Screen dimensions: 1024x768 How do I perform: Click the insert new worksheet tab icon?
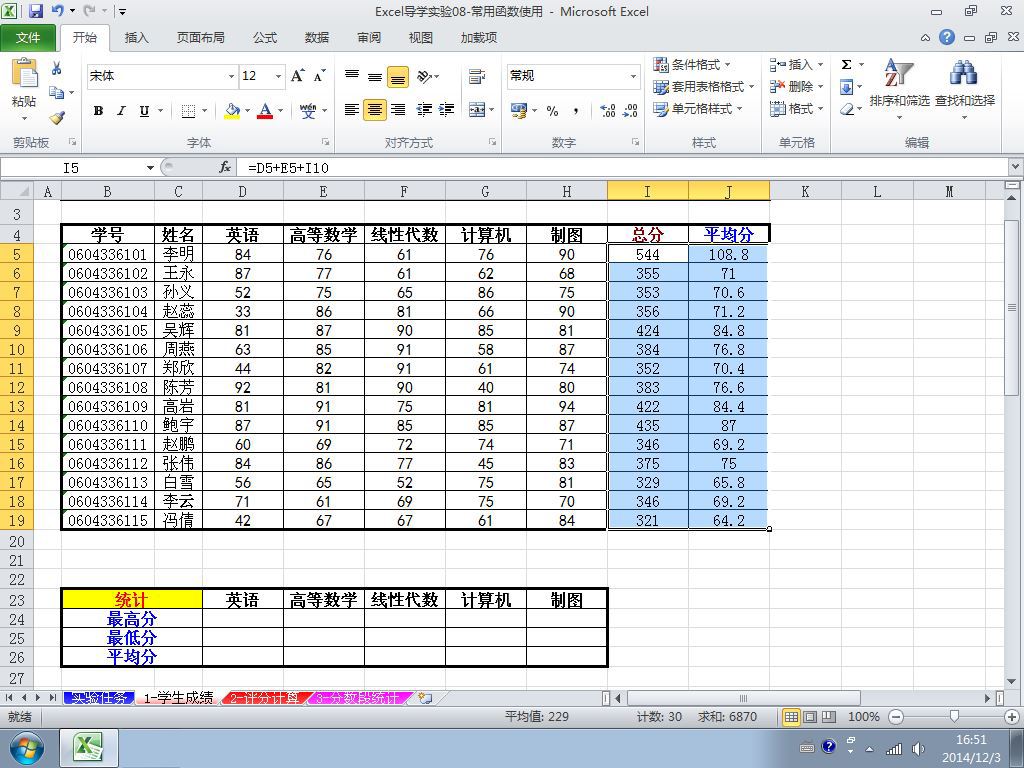pyautogui.click(x=425, y=698)
